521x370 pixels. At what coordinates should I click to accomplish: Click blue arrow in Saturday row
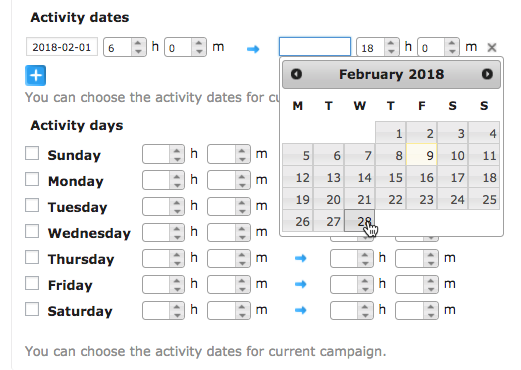[x=301, y=310]
